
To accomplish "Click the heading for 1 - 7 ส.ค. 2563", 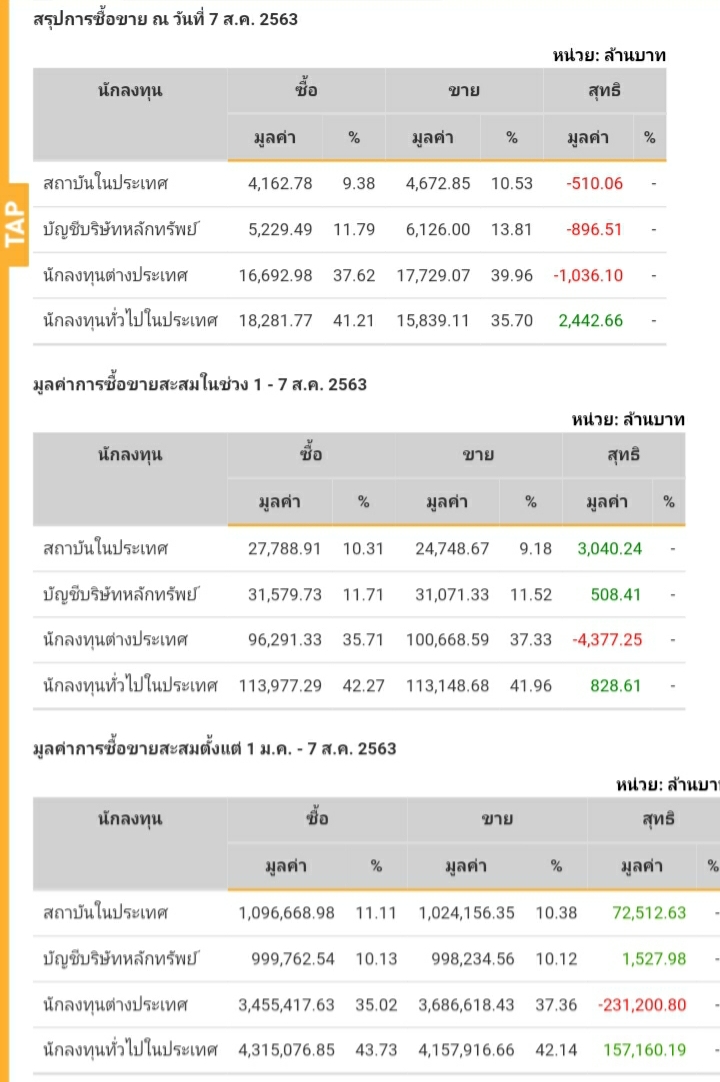I will [200, 384].
